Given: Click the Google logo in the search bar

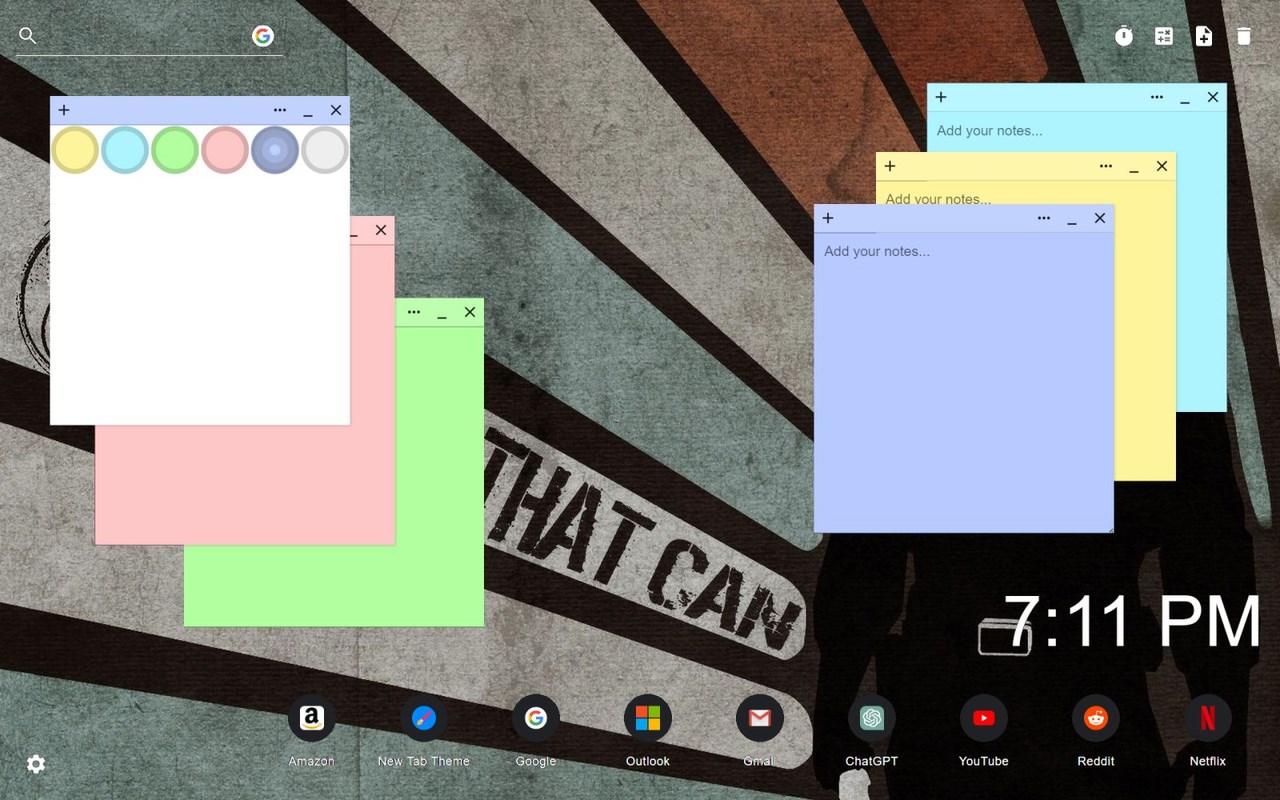Looking at the screenshot, I should click(x=263, y=36).
